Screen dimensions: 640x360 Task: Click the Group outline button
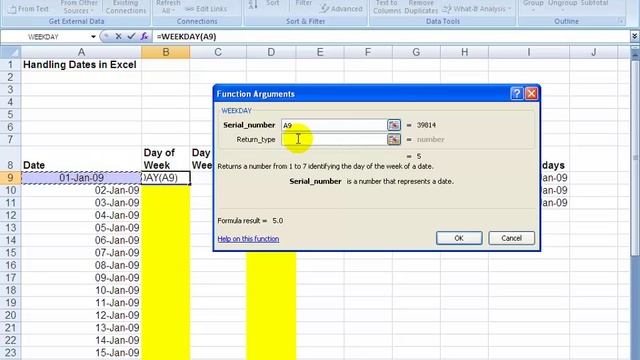(533, 5)
